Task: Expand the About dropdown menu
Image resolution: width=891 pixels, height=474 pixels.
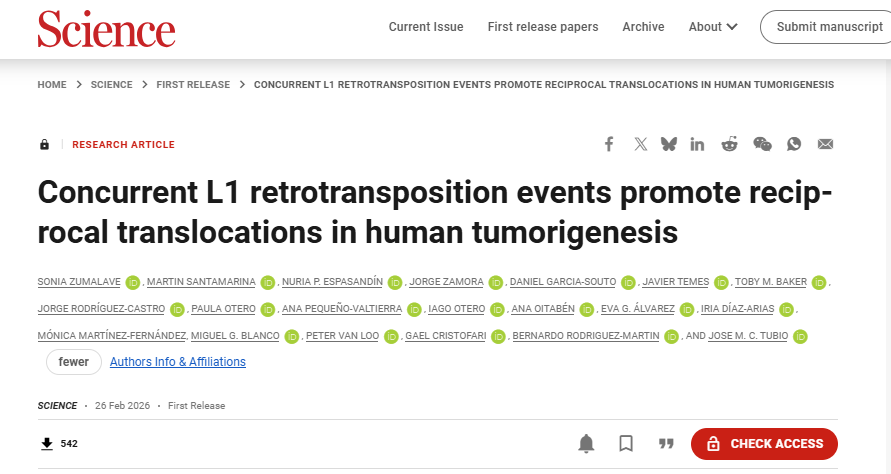Action: (x=713, y=27)
